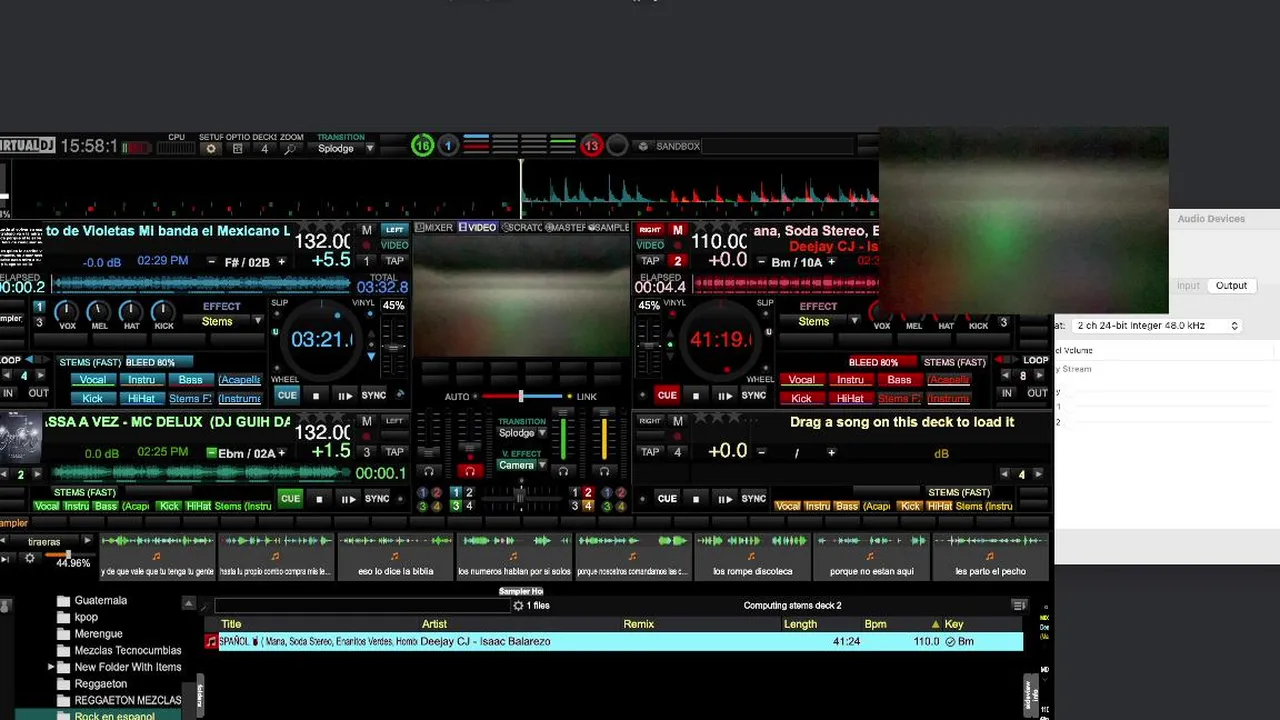Play/pause deck 1
Image resolution: width=1280 pixels, height=720 pixels.
pyautogui.click(x=345, y=396)
